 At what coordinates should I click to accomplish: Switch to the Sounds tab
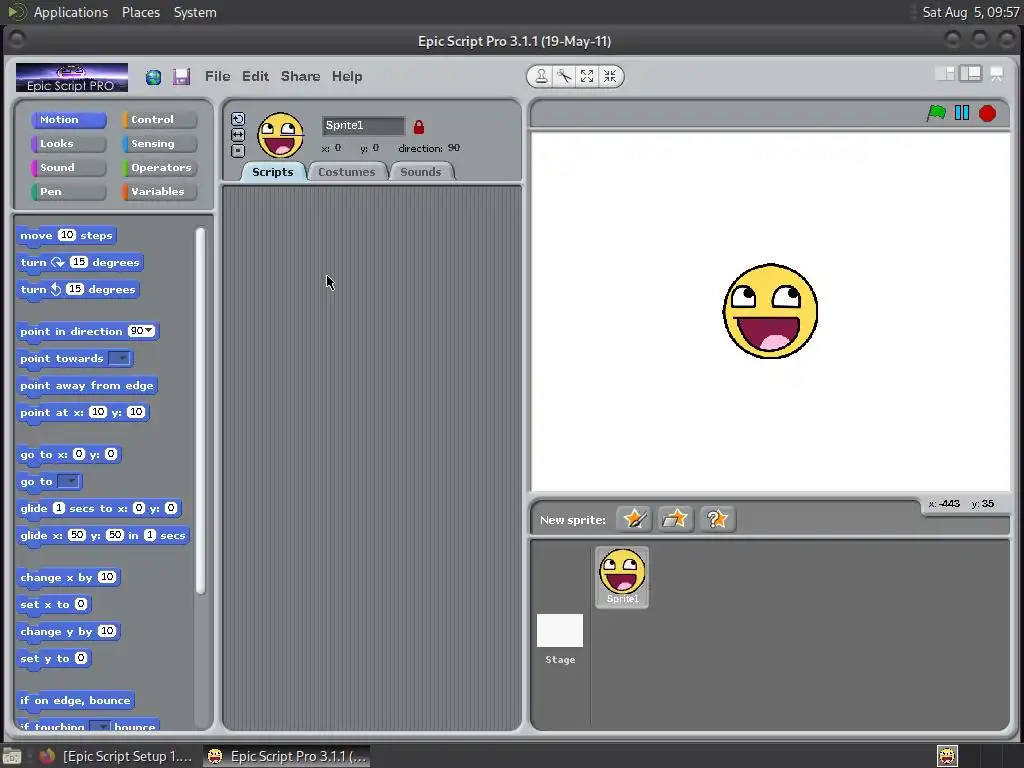point(421,172)
